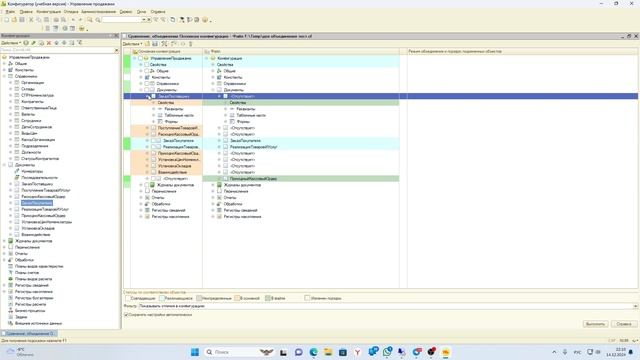640x360 pixels.
Task: Open the Действия dropdown in the Configuration panel
Action: [x=11, y=43]
